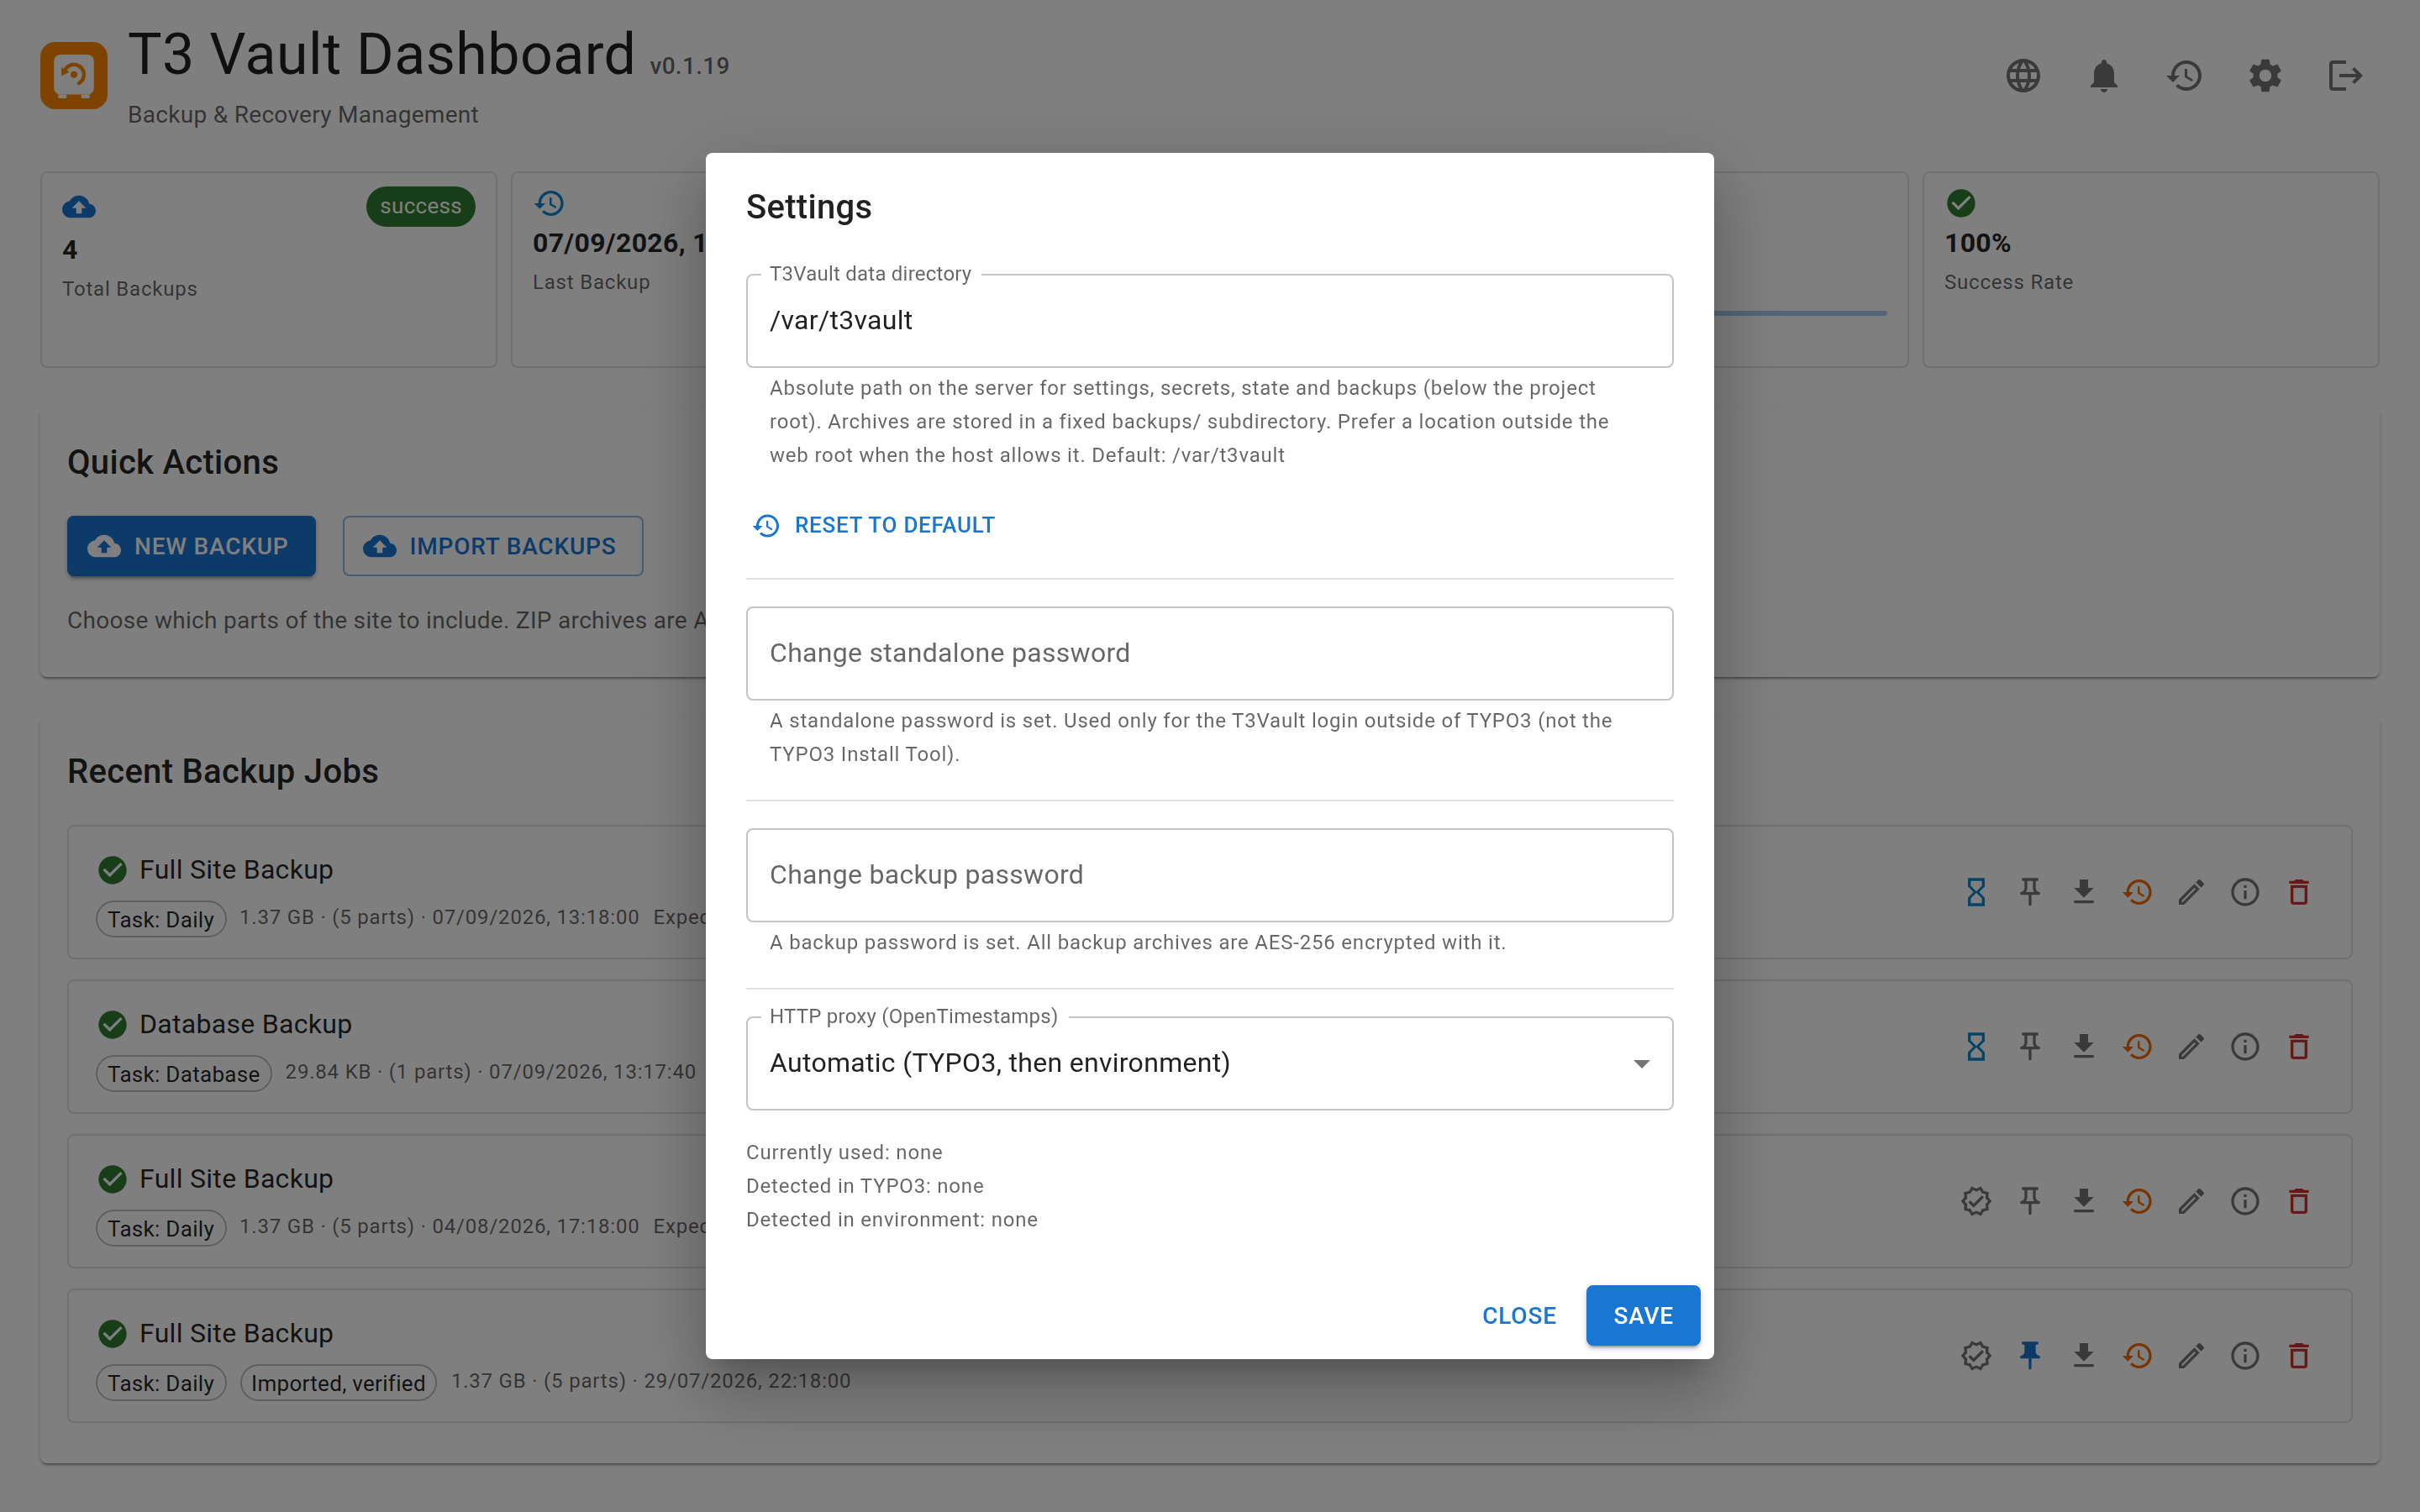
Task: Click green check on Database Backup row
Action: (x=113, y=1025)
